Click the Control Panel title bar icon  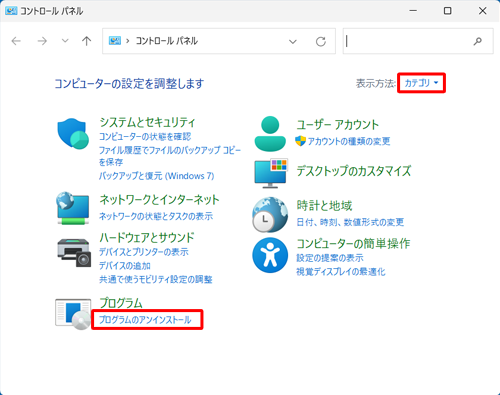[11, 11]
